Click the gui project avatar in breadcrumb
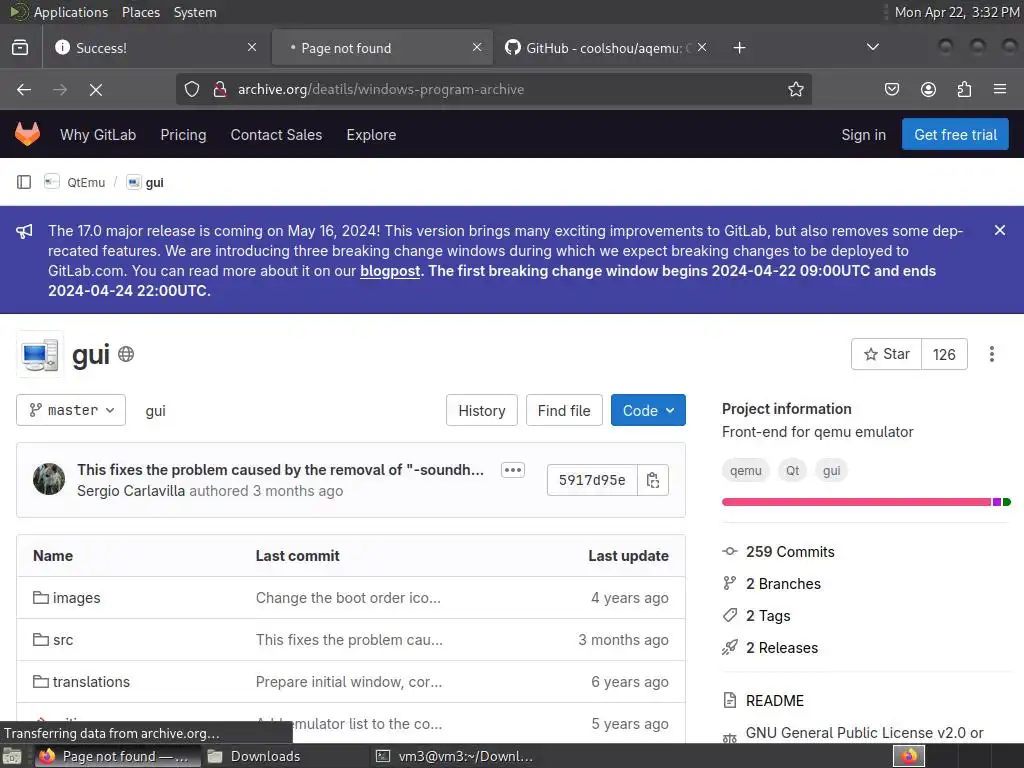Screen dimensions: 1024x768 133,182
